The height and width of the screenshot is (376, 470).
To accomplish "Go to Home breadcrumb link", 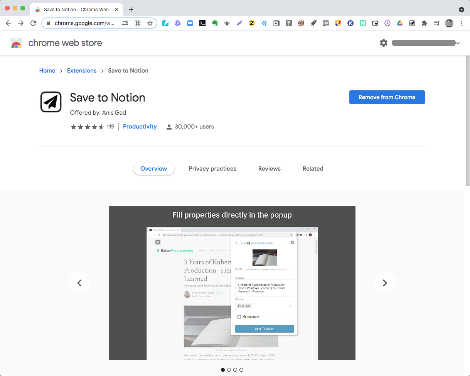I will [x=47, y=71].
